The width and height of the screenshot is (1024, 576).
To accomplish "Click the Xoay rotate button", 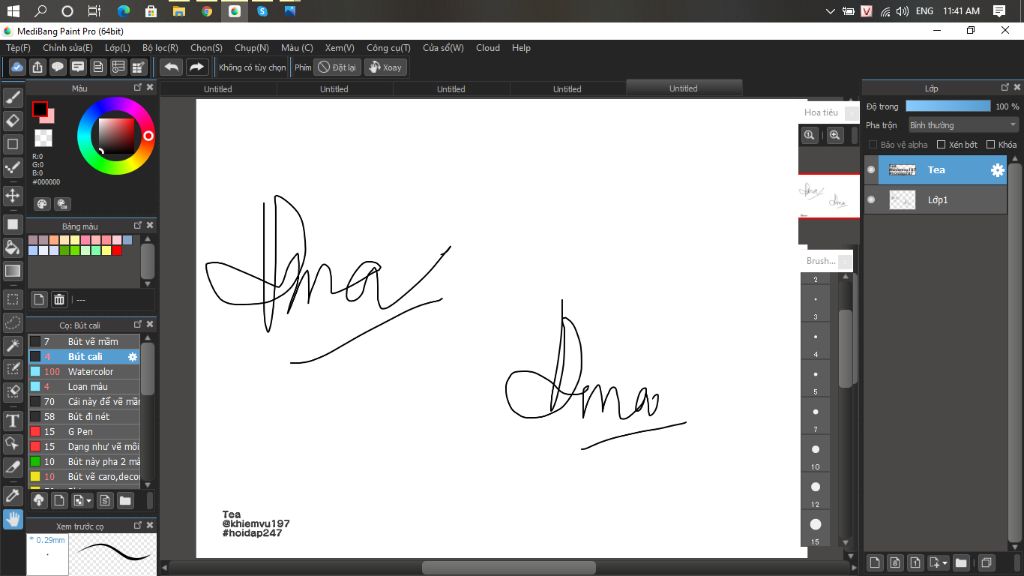I will (385, 67).
